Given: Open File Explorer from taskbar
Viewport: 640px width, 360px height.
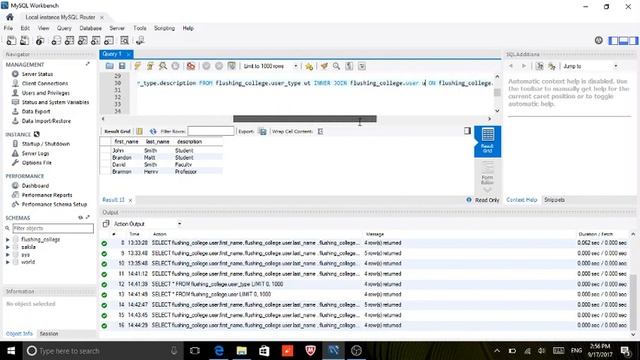Looking at the screenshot, I should (x=242, y=351).
